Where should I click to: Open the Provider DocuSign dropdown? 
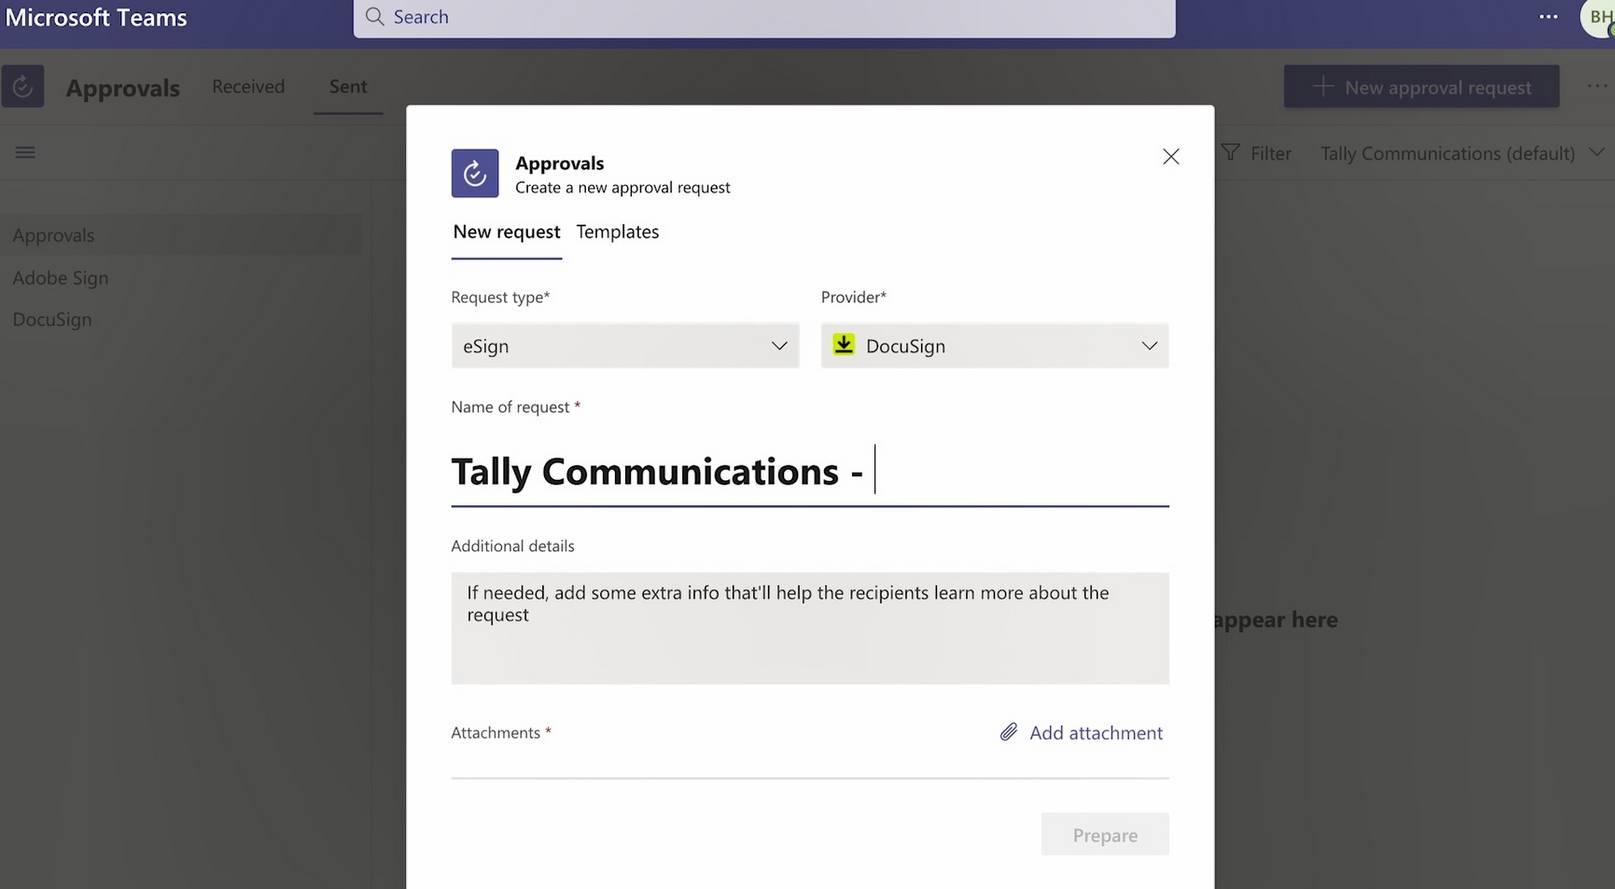click(x=994, y=346)
